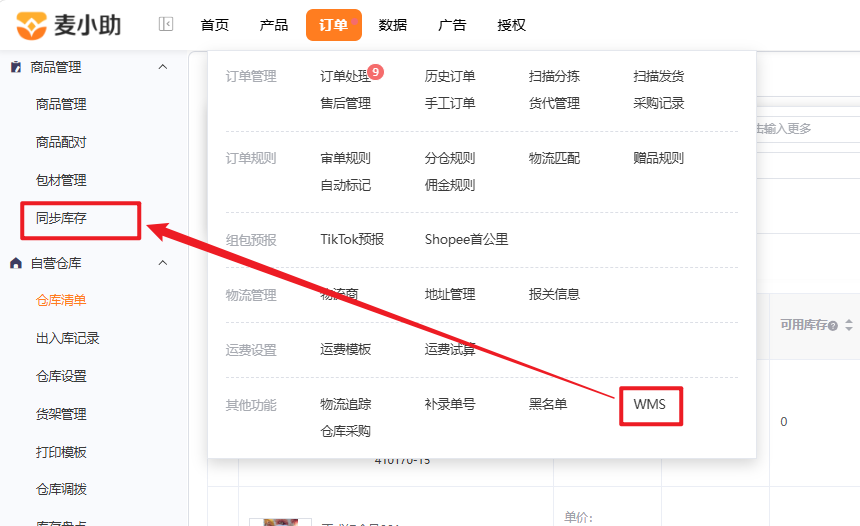Choose 地址管理 in the order menu
860x526 pixels.
pos(450,295)
